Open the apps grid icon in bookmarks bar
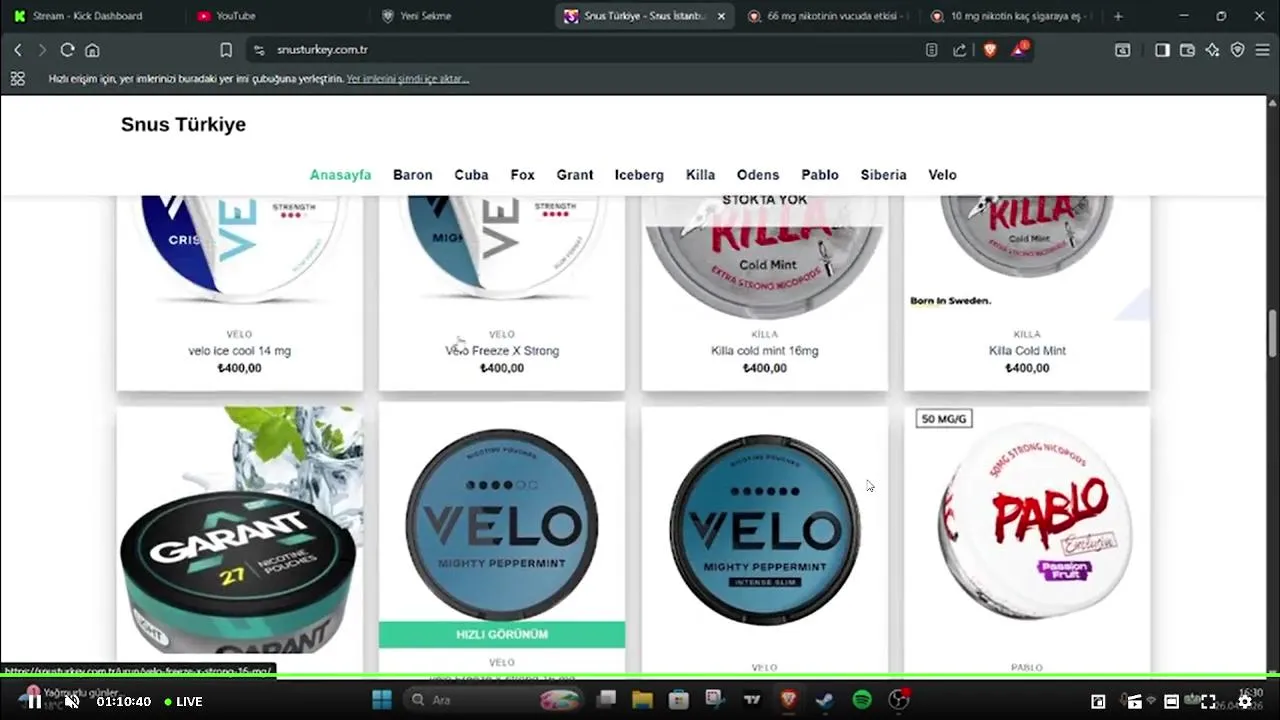This screenshot has width=1280, height=720. pos(17,78)
